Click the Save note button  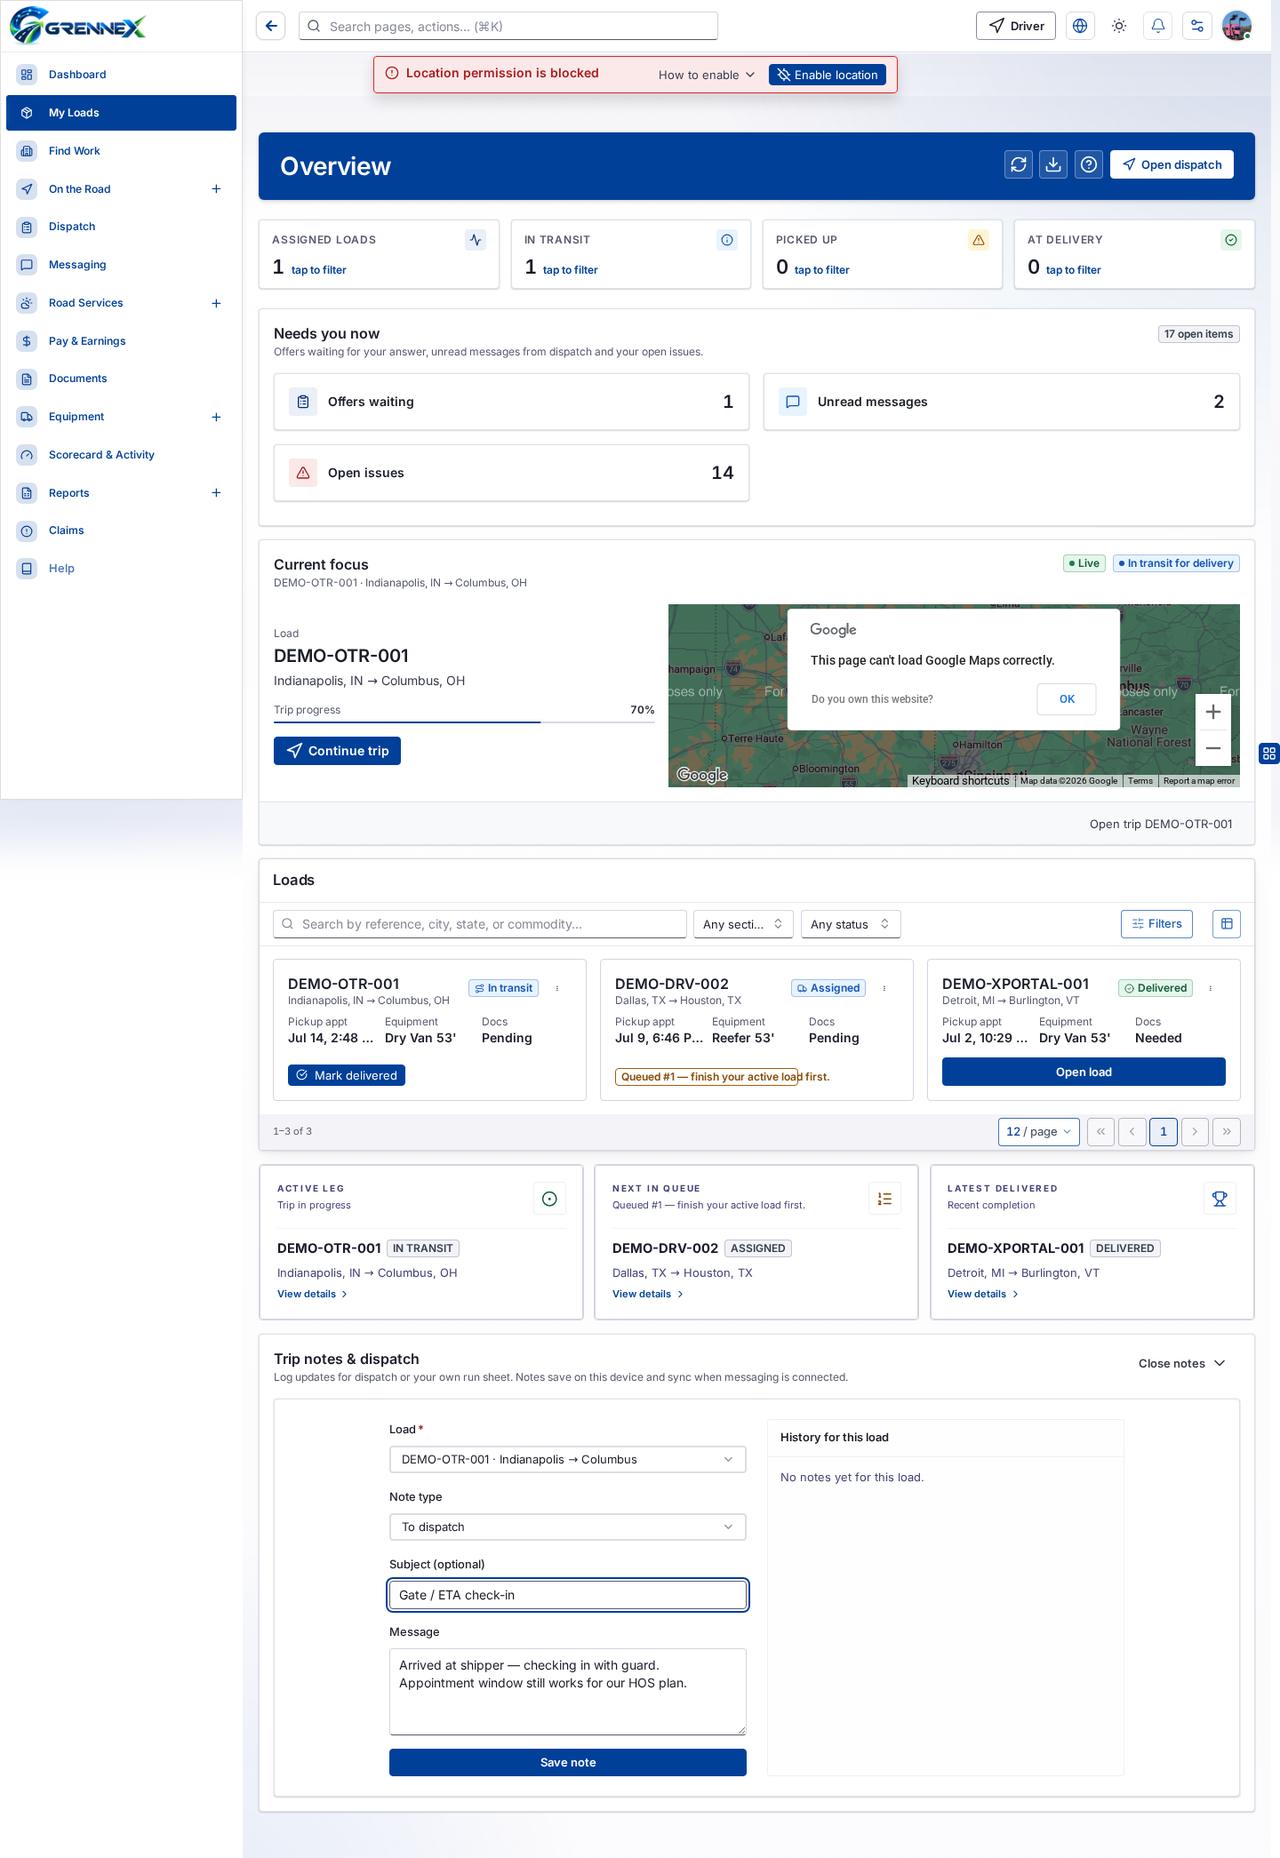568,1762
